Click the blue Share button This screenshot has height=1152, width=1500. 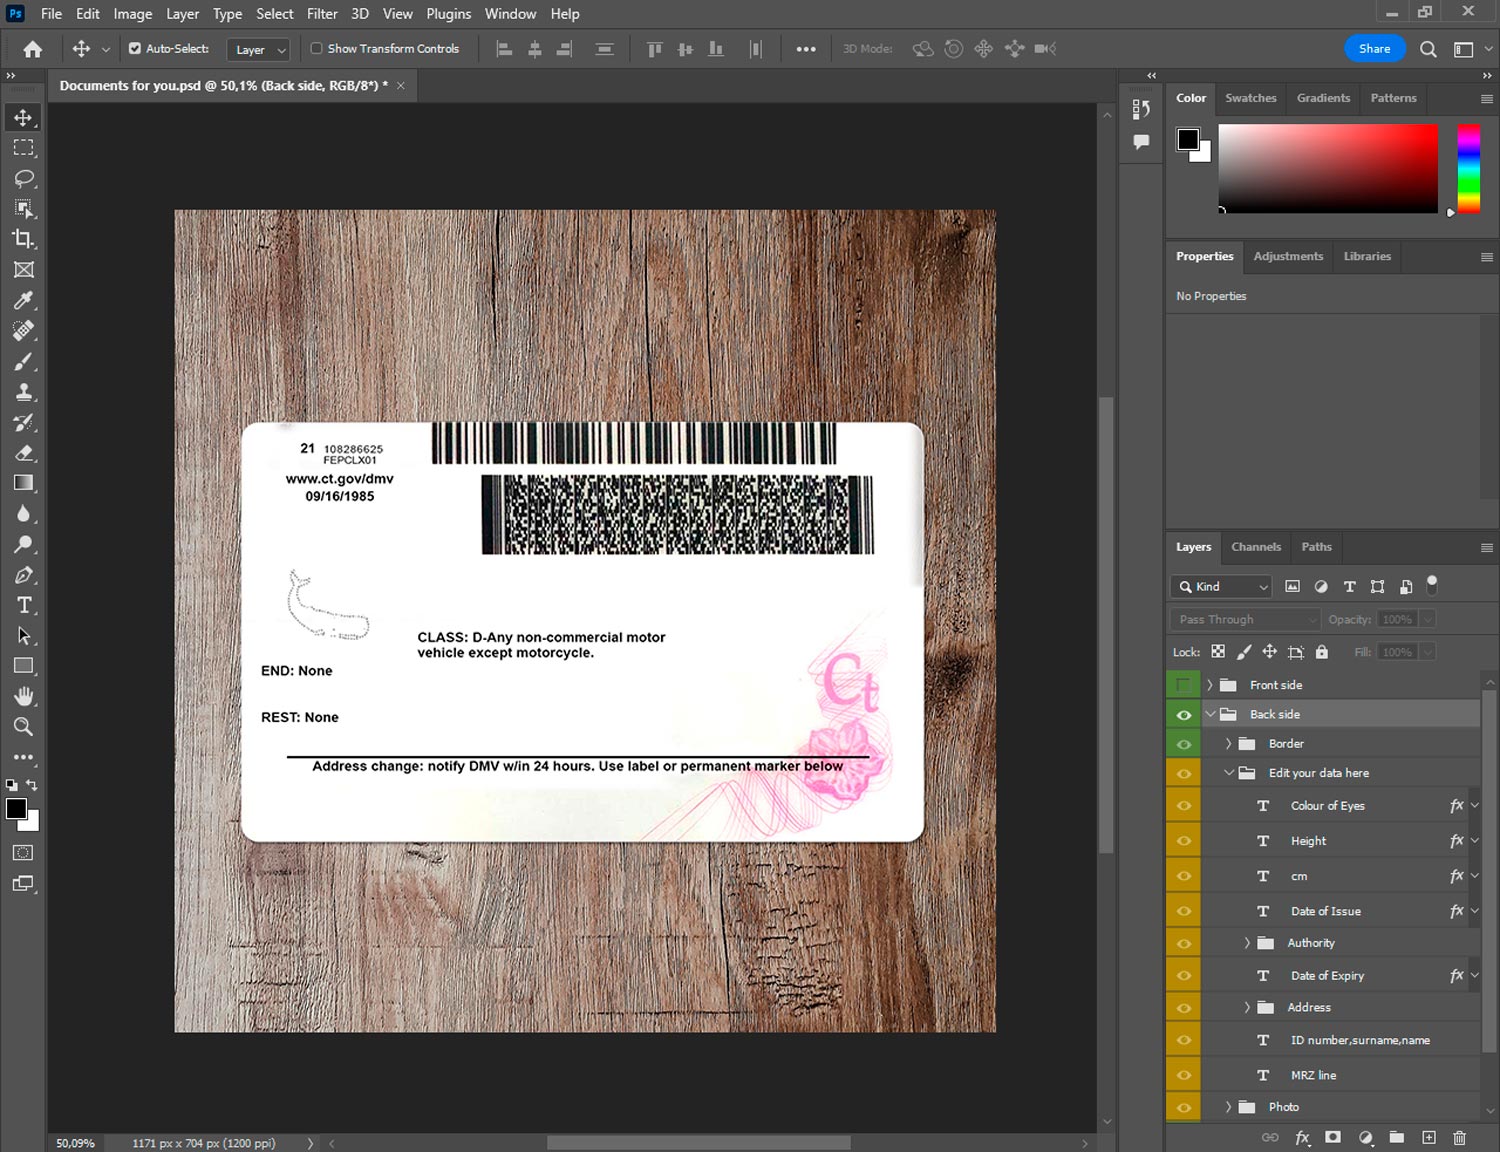pos(1374,48)
